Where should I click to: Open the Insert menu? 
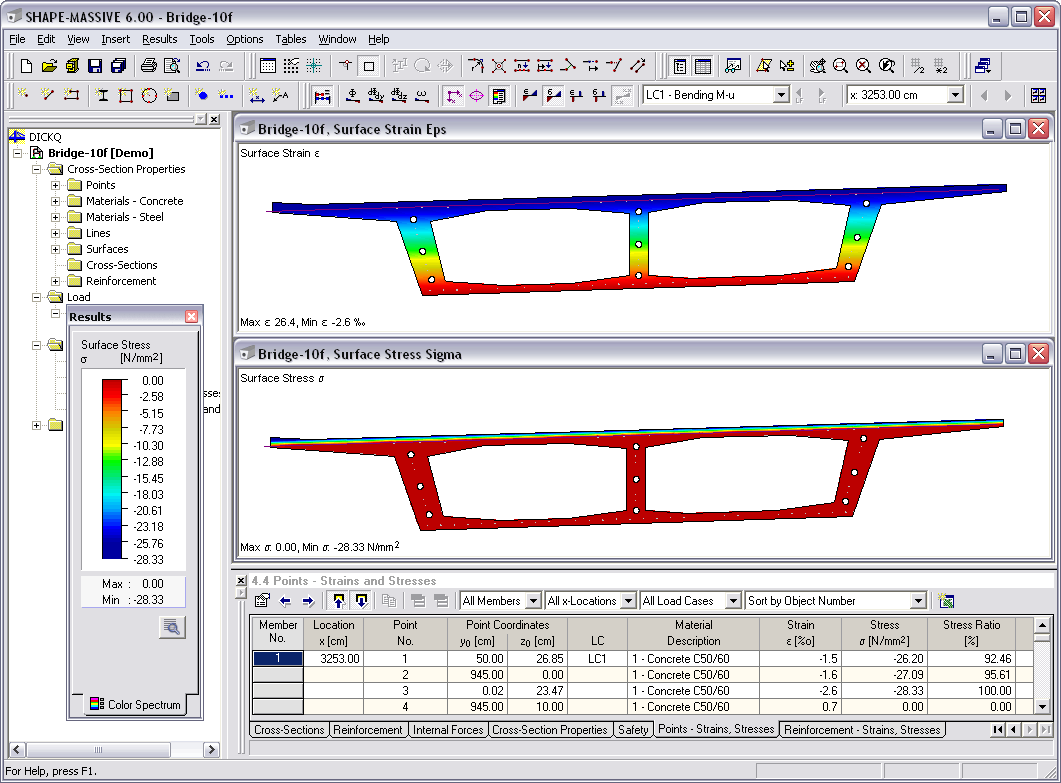point(116,39)
